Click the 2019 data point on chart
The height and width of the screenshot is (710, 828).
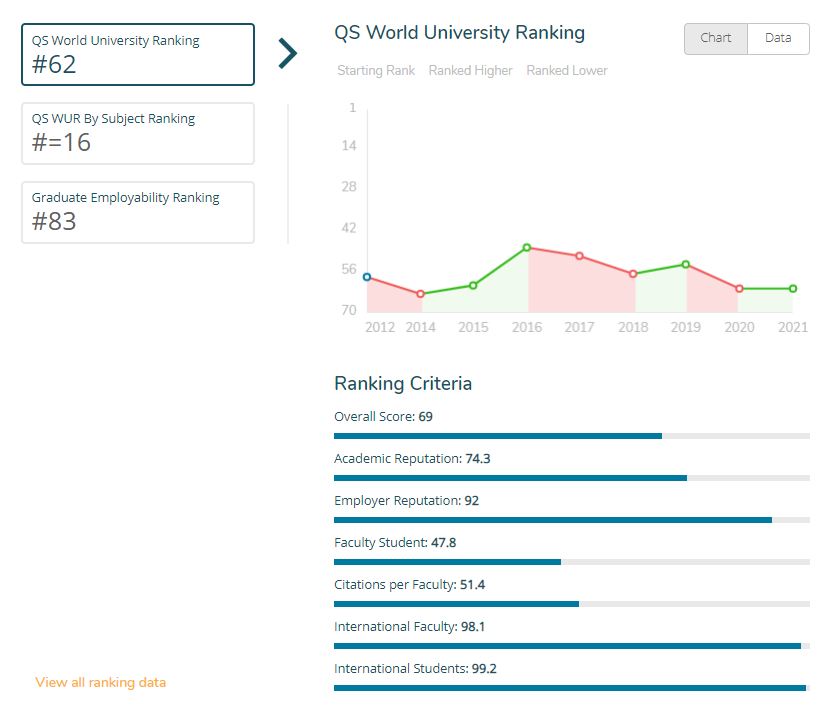pos(685,264)
